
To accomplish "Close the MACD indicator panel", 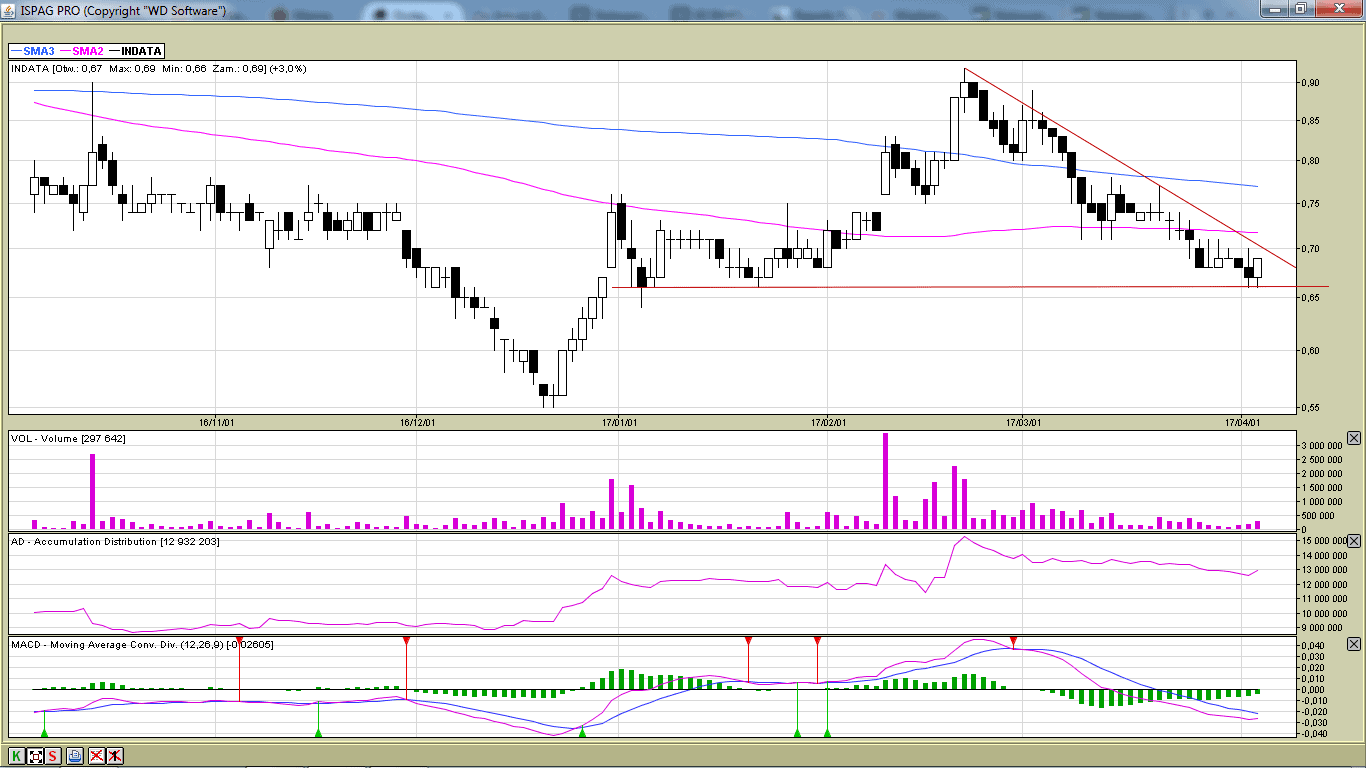I will (x=1354, y=644).
